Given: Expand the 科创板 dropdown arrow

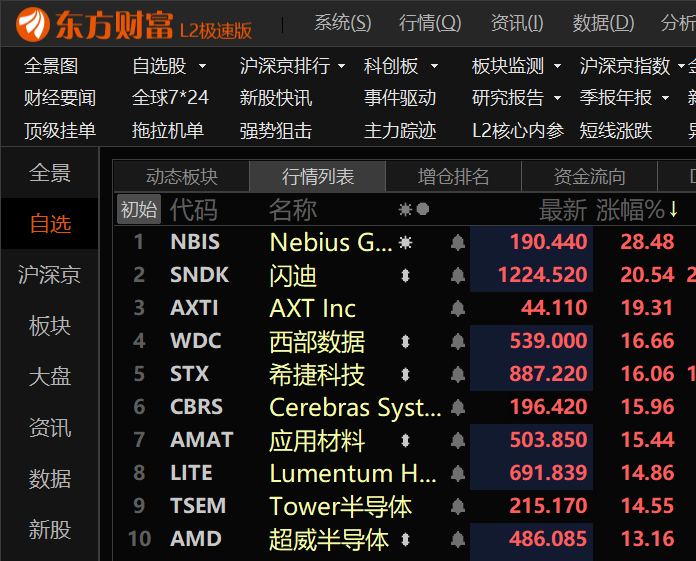Looking at the screenshot, I should coord(435,67).
